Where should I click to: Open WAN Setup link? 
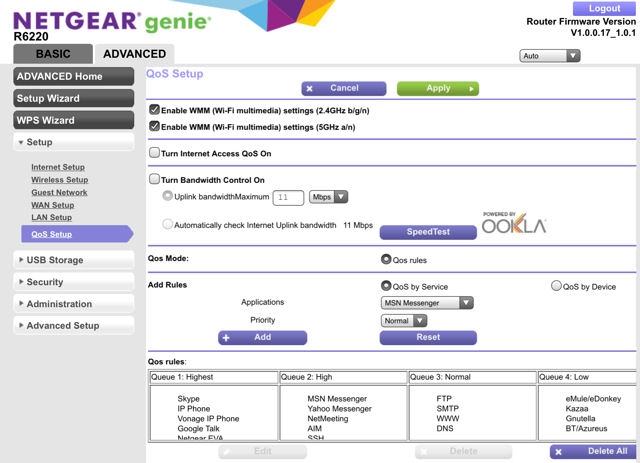pyautogui.click(x=53, y=205)
